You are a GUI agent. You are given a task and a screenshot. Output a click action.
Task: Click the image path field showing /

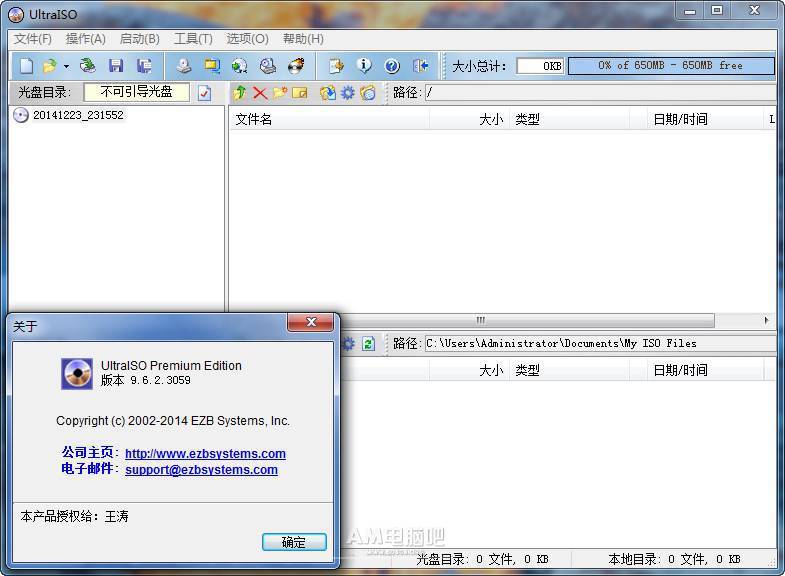click(x=600, y=93)
